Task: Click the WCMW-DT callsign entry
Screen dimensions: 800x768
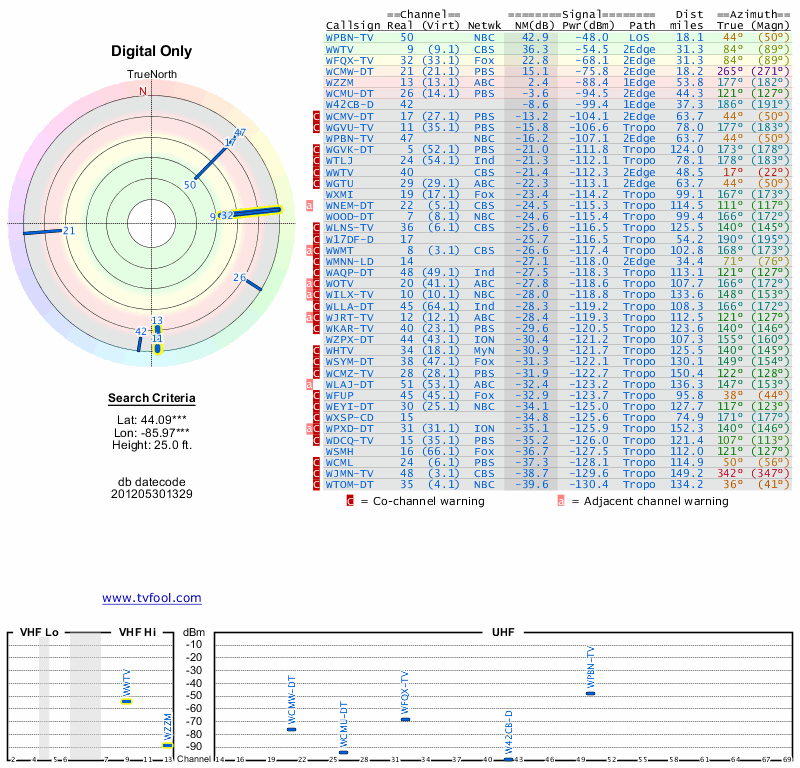Action: [350, 71]
